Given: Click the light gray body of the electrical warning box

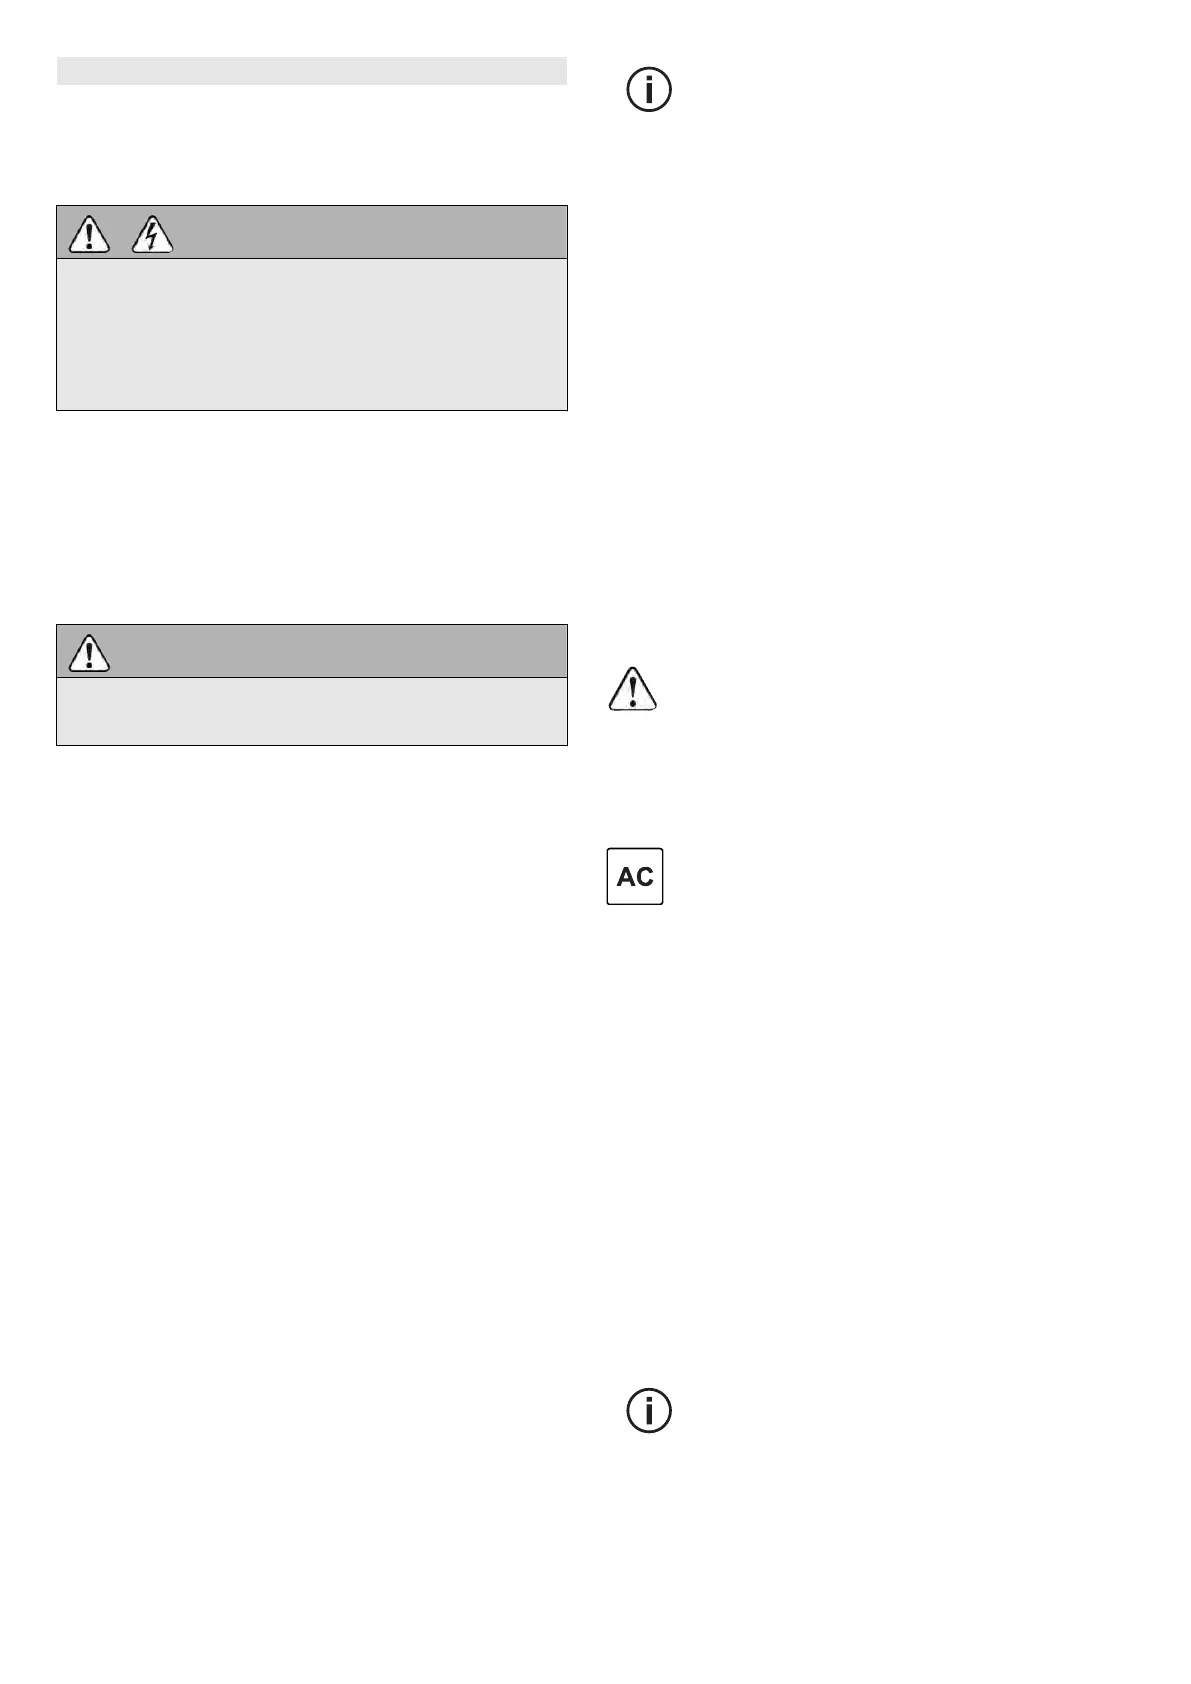Looking at the screenshot, I should (311, 334).
